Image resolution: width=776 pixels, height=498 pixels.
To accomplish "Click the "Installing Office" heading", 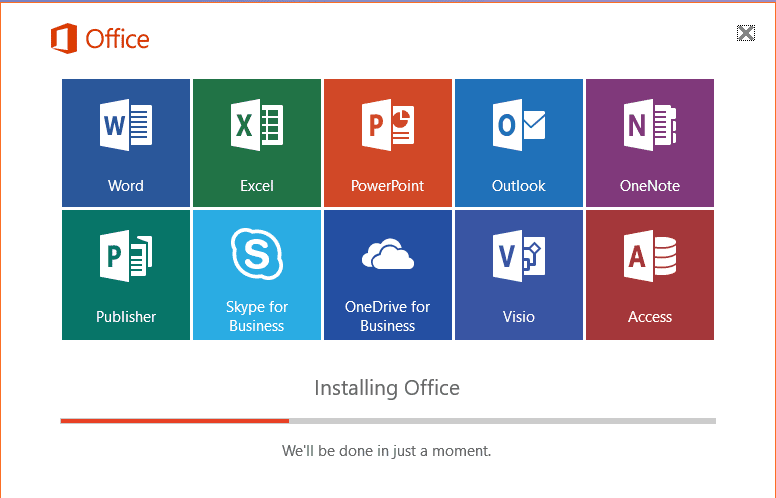I will 387,387.
